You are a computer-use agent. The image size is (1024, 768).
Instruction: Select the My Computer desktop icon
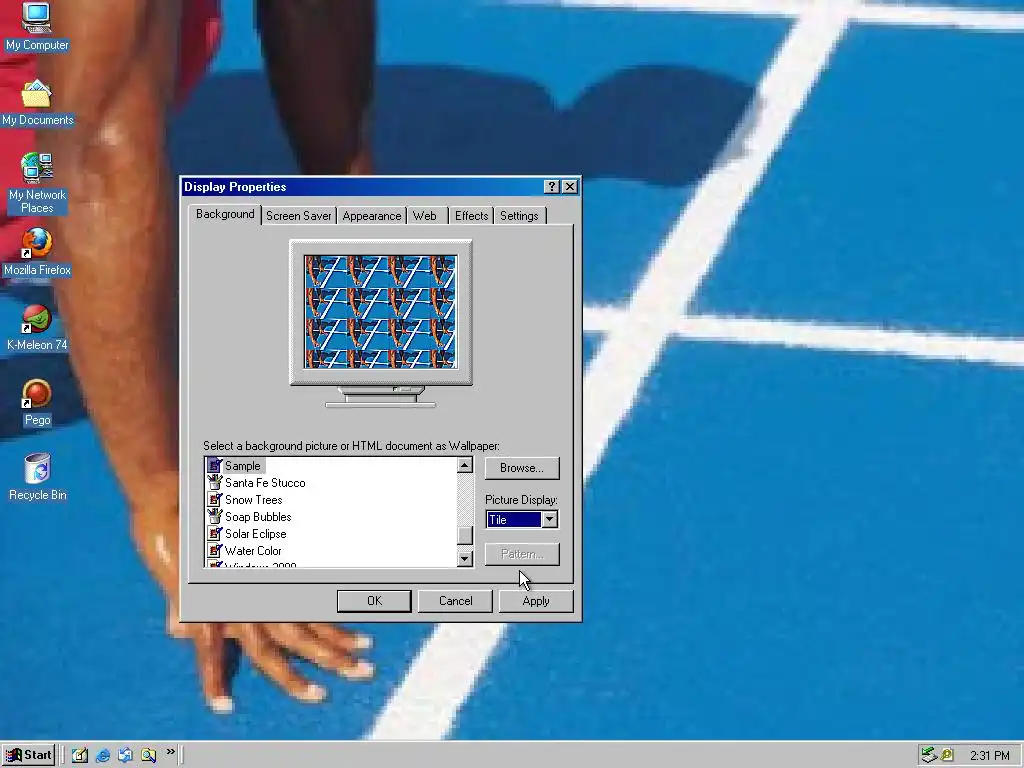(37, 26)
